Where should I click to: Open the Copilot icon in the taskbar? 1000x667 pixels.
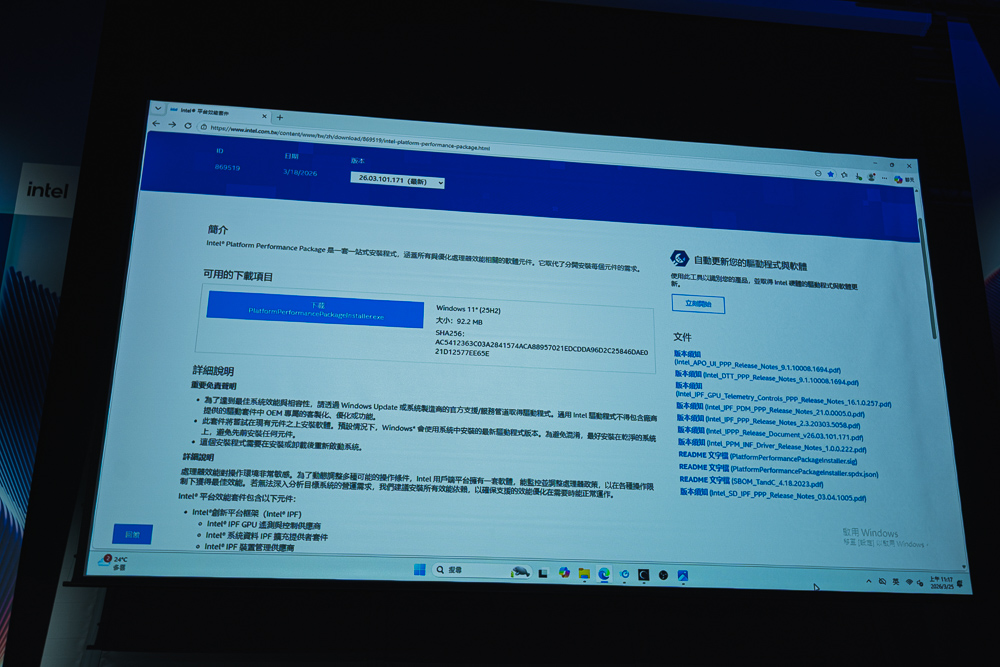click(x=564, y=572)
